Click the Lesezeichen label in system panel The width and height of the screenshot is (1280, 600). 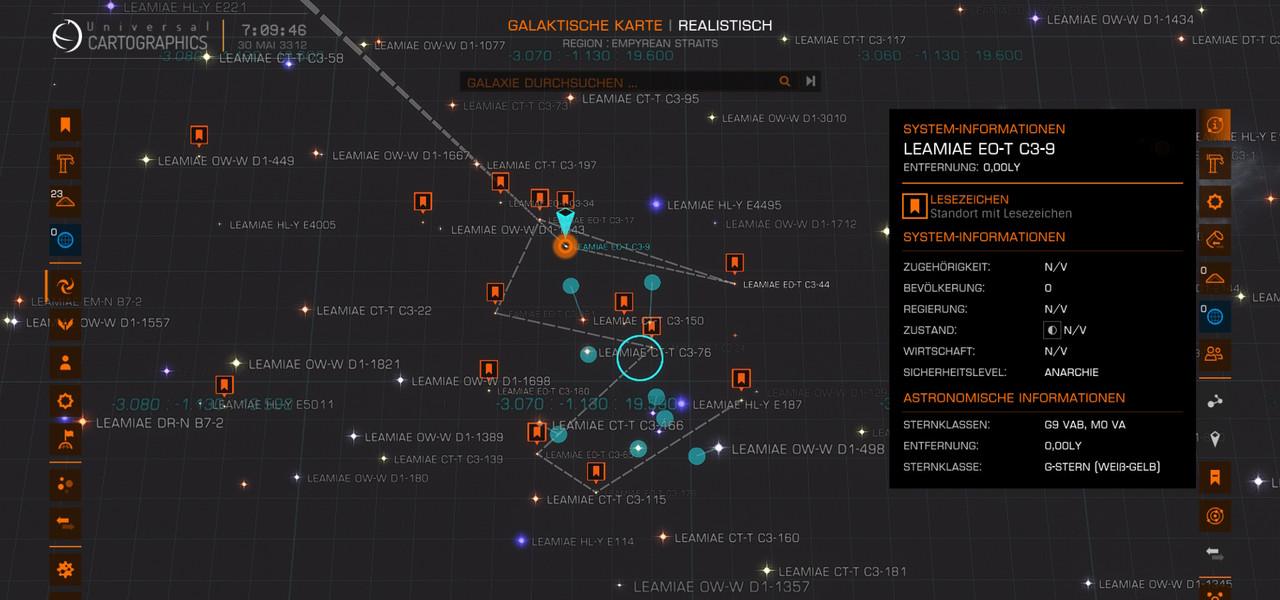coord(969,199)
